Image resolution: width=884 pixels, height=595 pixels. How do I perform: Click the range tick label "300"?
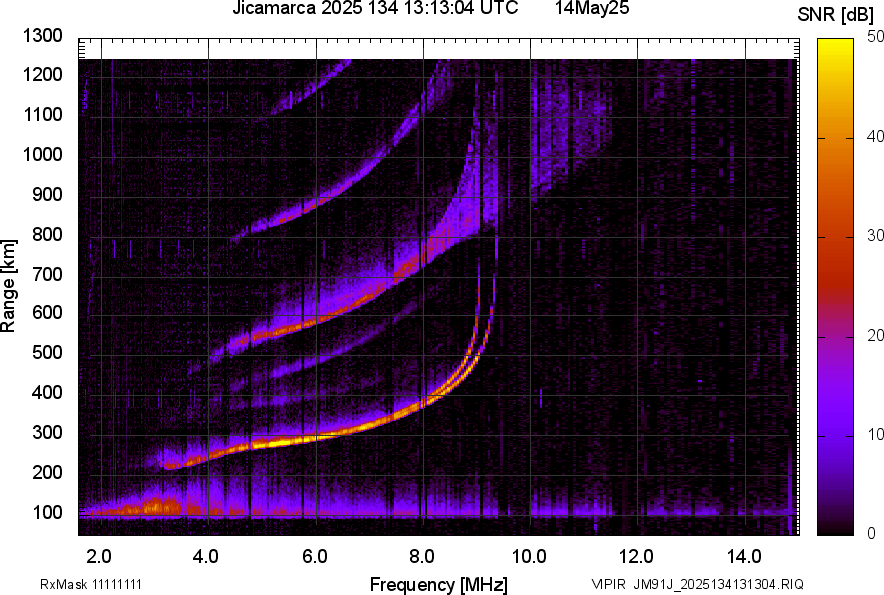pos(47,432)
